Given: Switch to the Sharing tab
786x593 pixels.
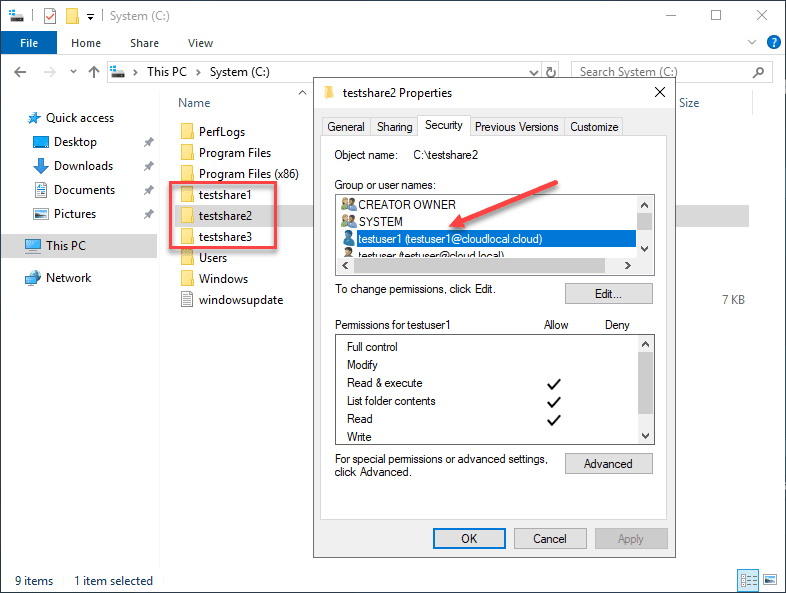Looking at the screenshot, I should 394,127.
